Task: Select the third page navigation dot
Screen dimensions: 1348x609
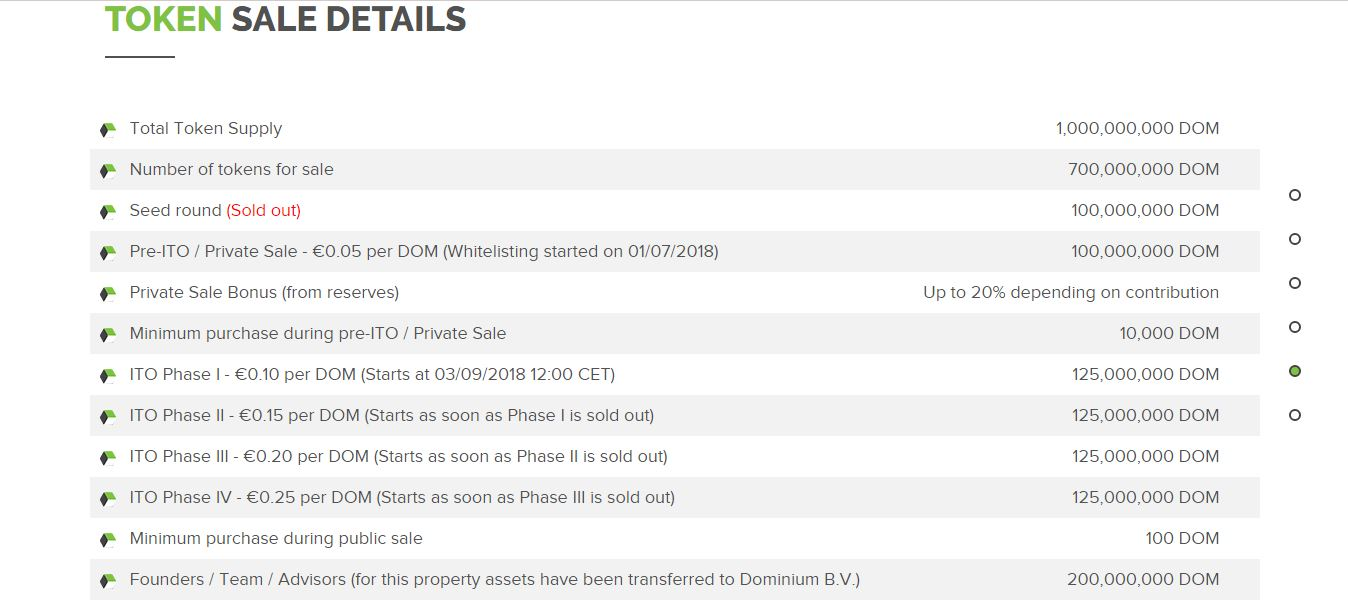Action: click(1295, 283)
